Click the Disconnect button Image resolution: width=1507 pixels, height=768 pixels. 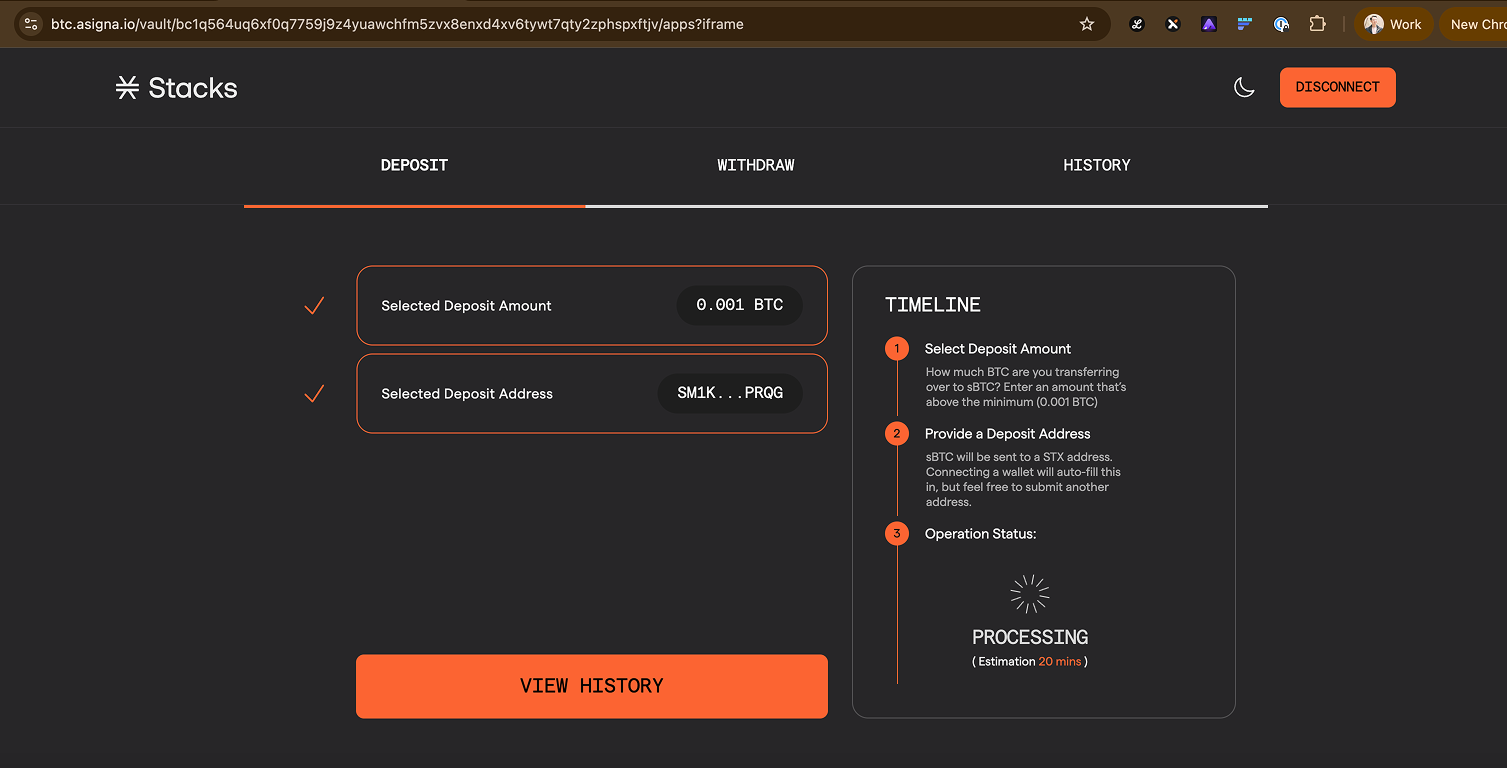tap(1337, 87)
